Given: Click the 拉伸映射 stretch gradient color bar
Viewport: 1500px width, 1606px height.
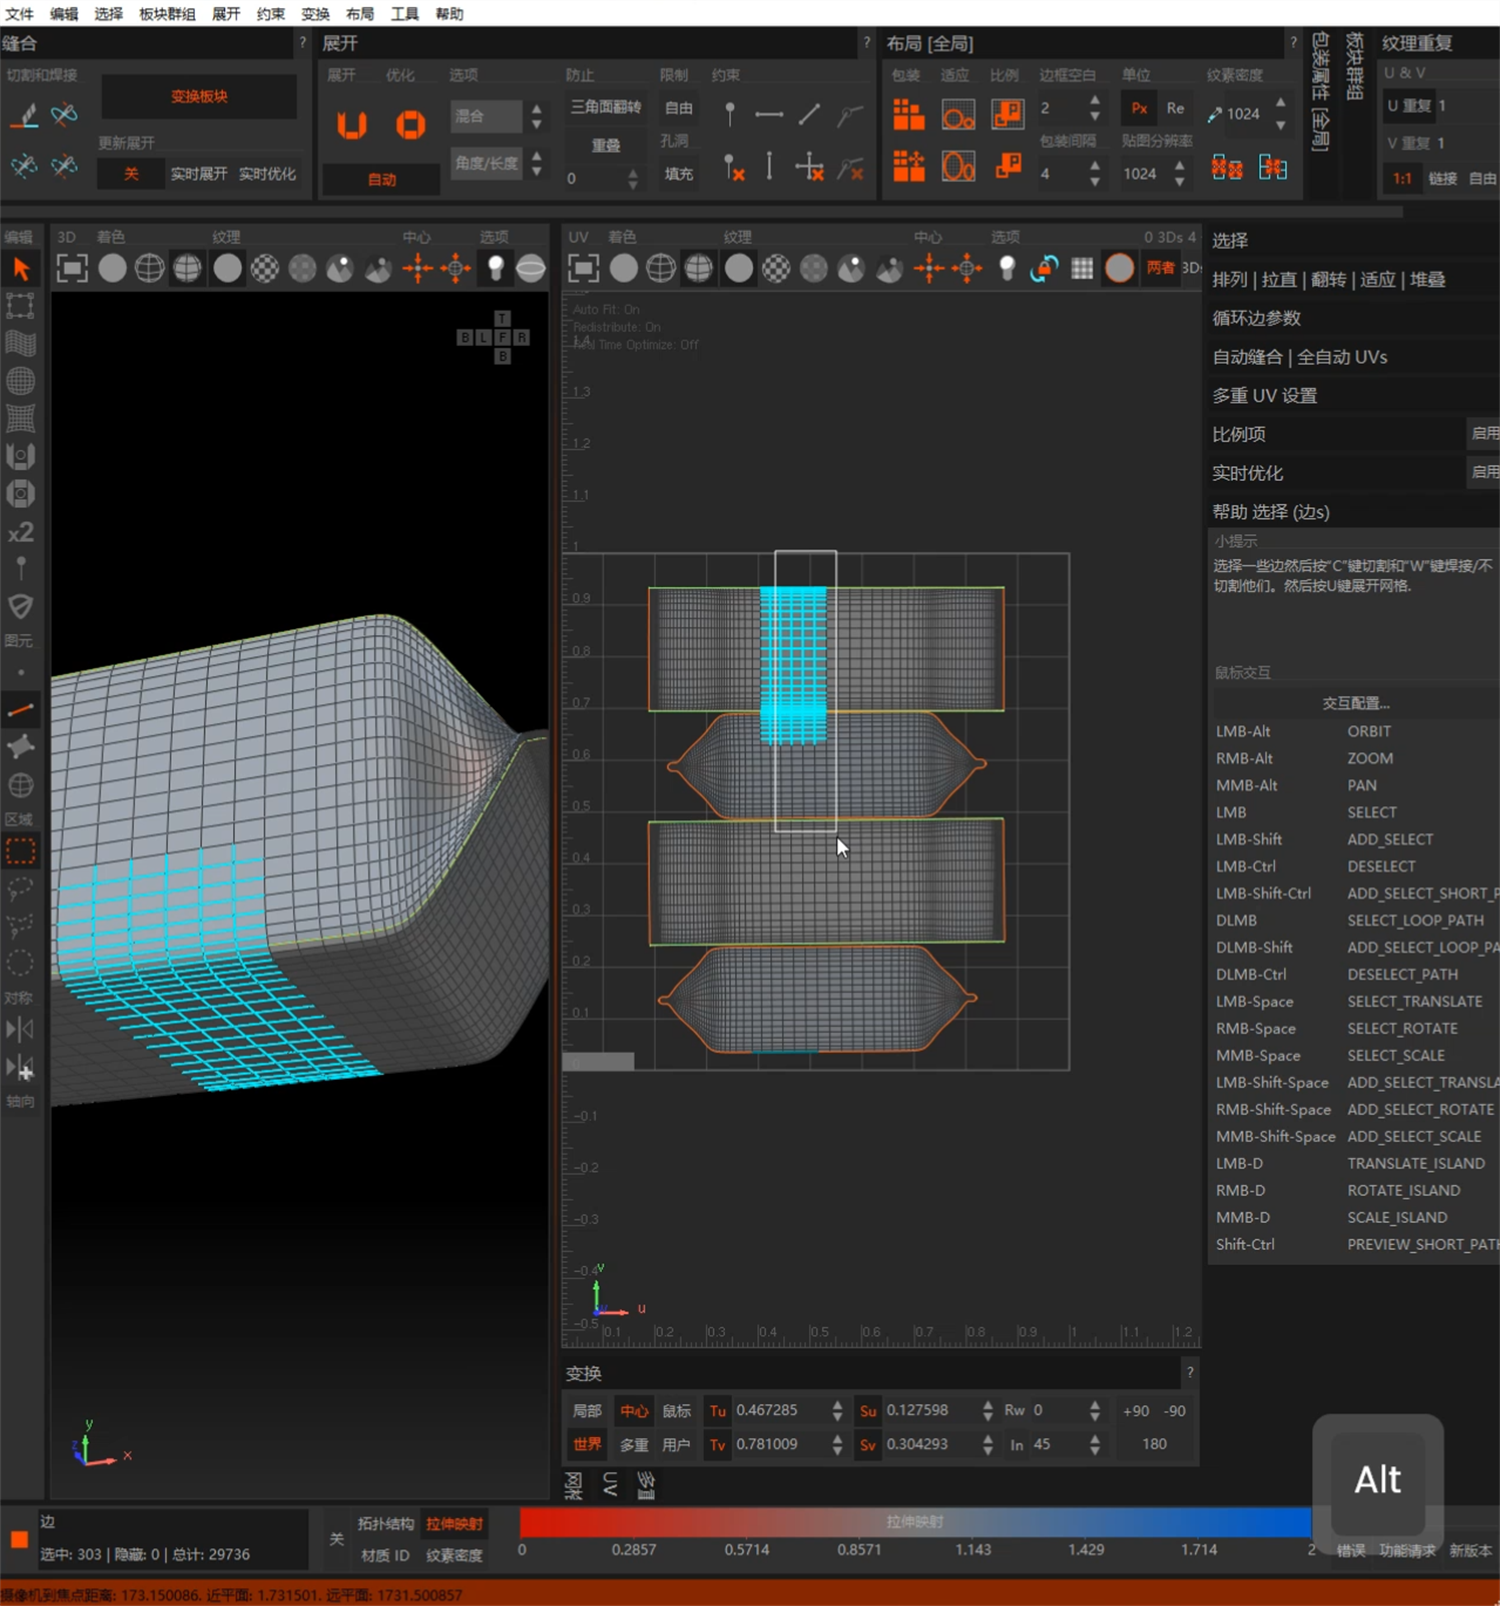Looking at the screenshot, I should [x=914, y=1522].
